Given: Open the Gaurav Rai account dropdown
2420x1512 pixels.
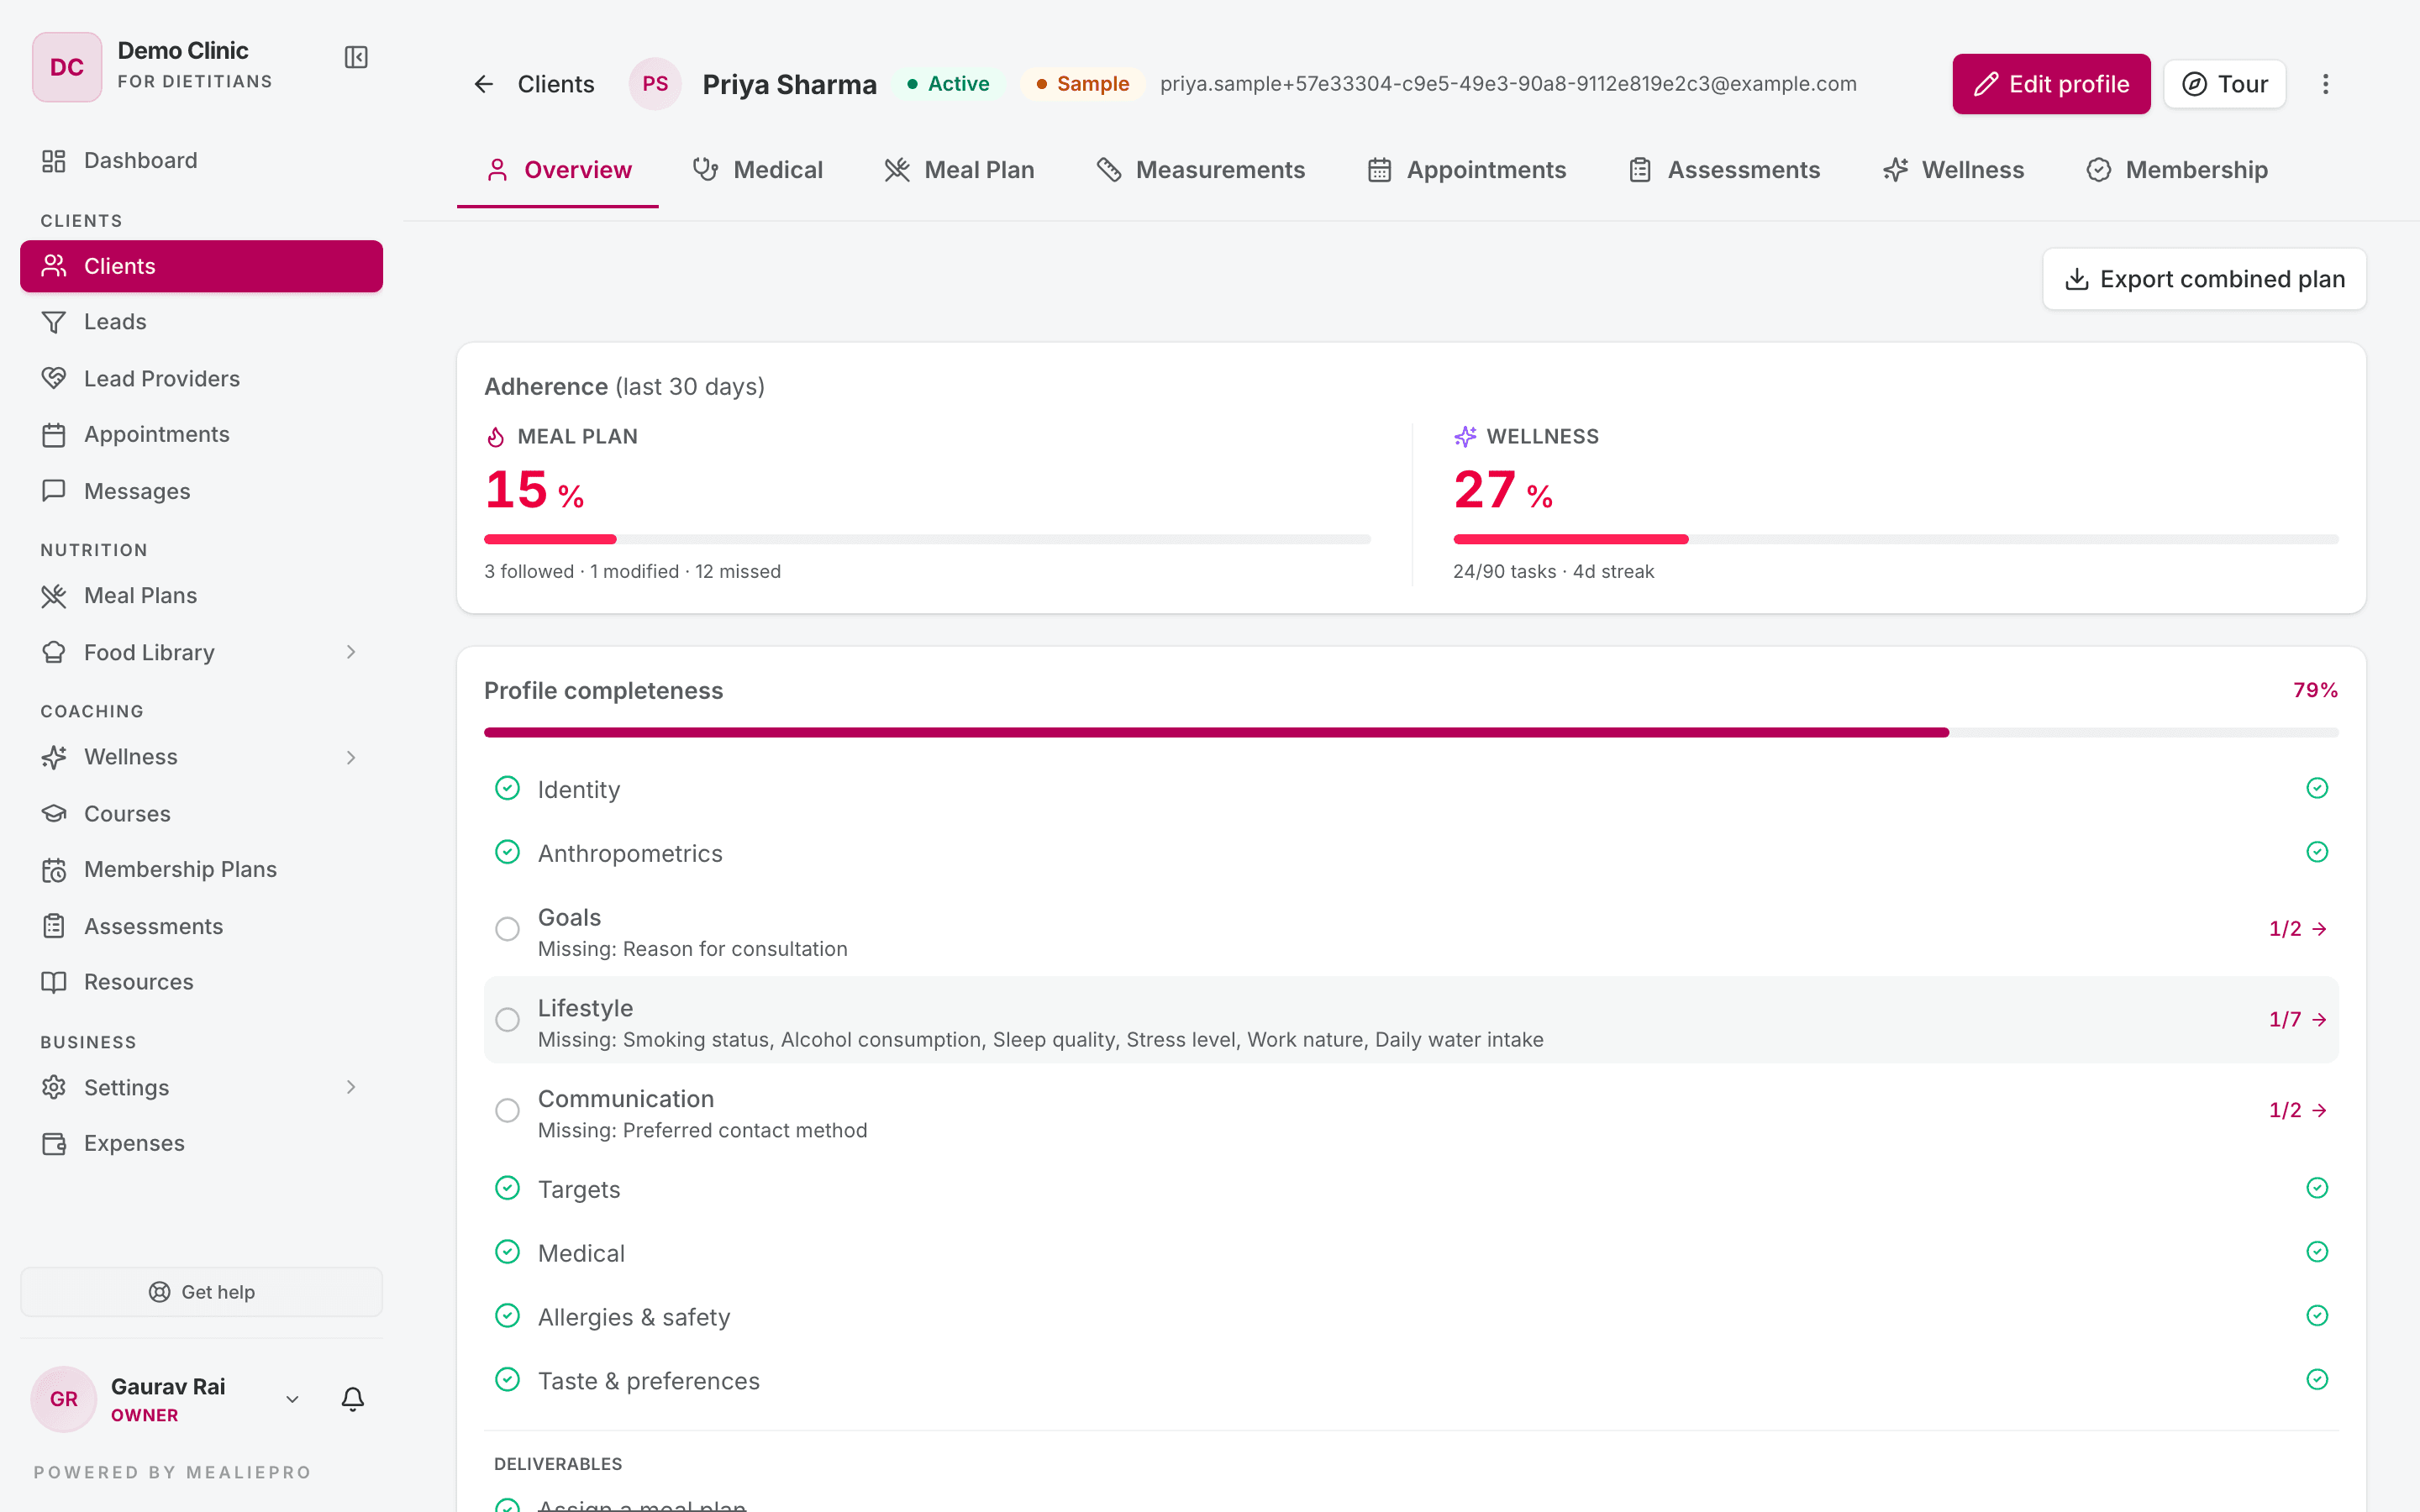Looking at the screenshot, I should [x=293, y=1399].
